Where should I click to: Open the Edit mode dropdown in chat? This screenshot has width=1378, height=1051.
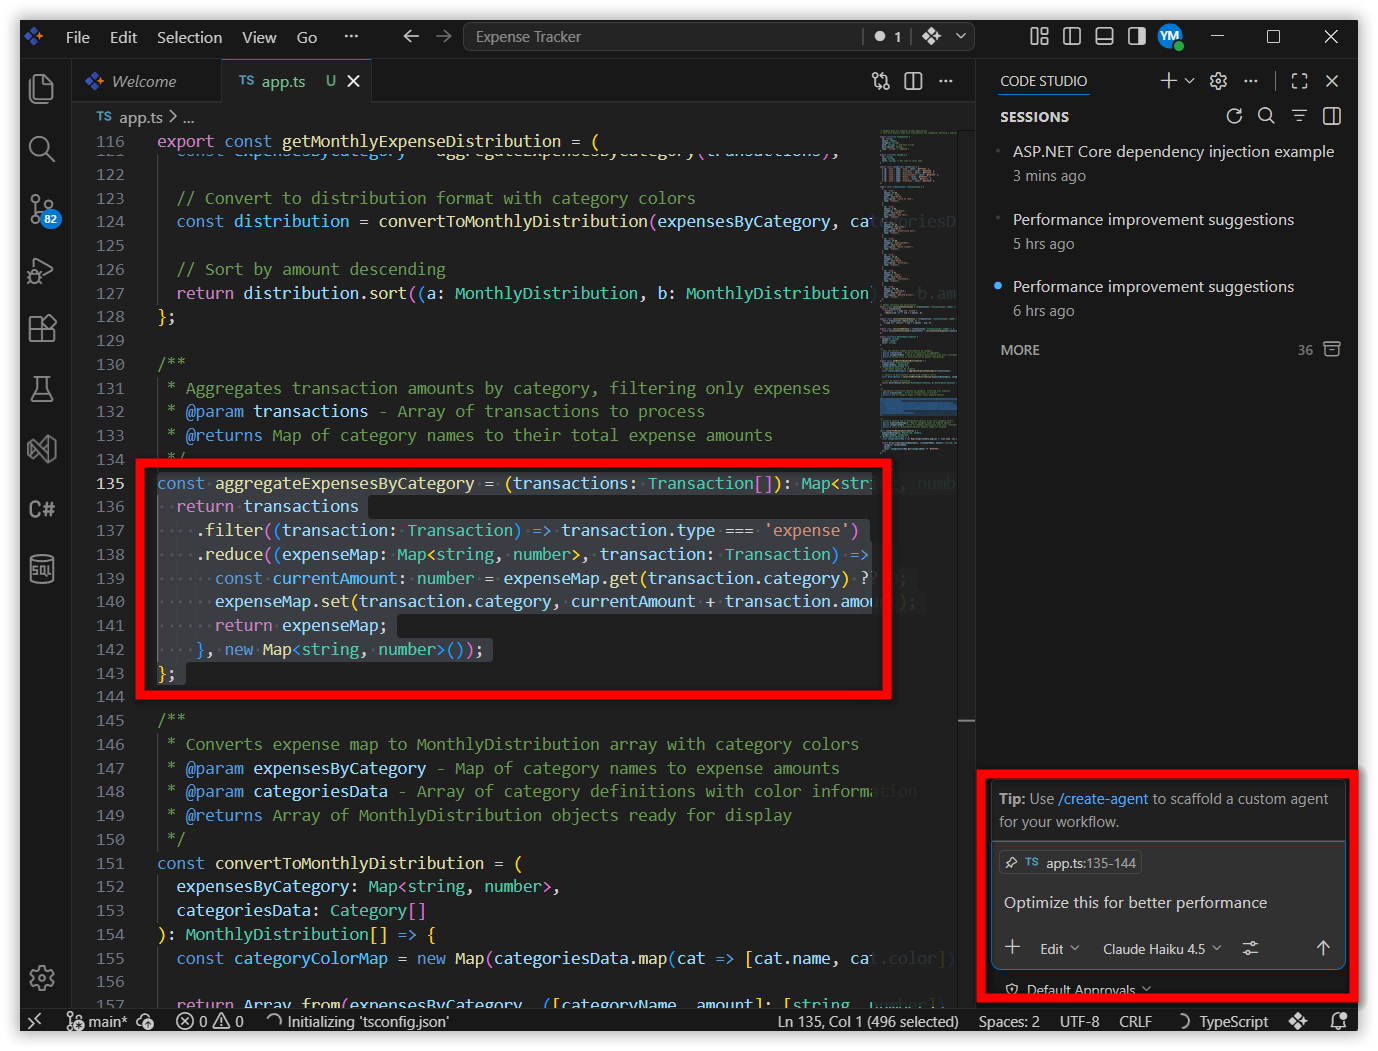click(x=1059, y=949)
